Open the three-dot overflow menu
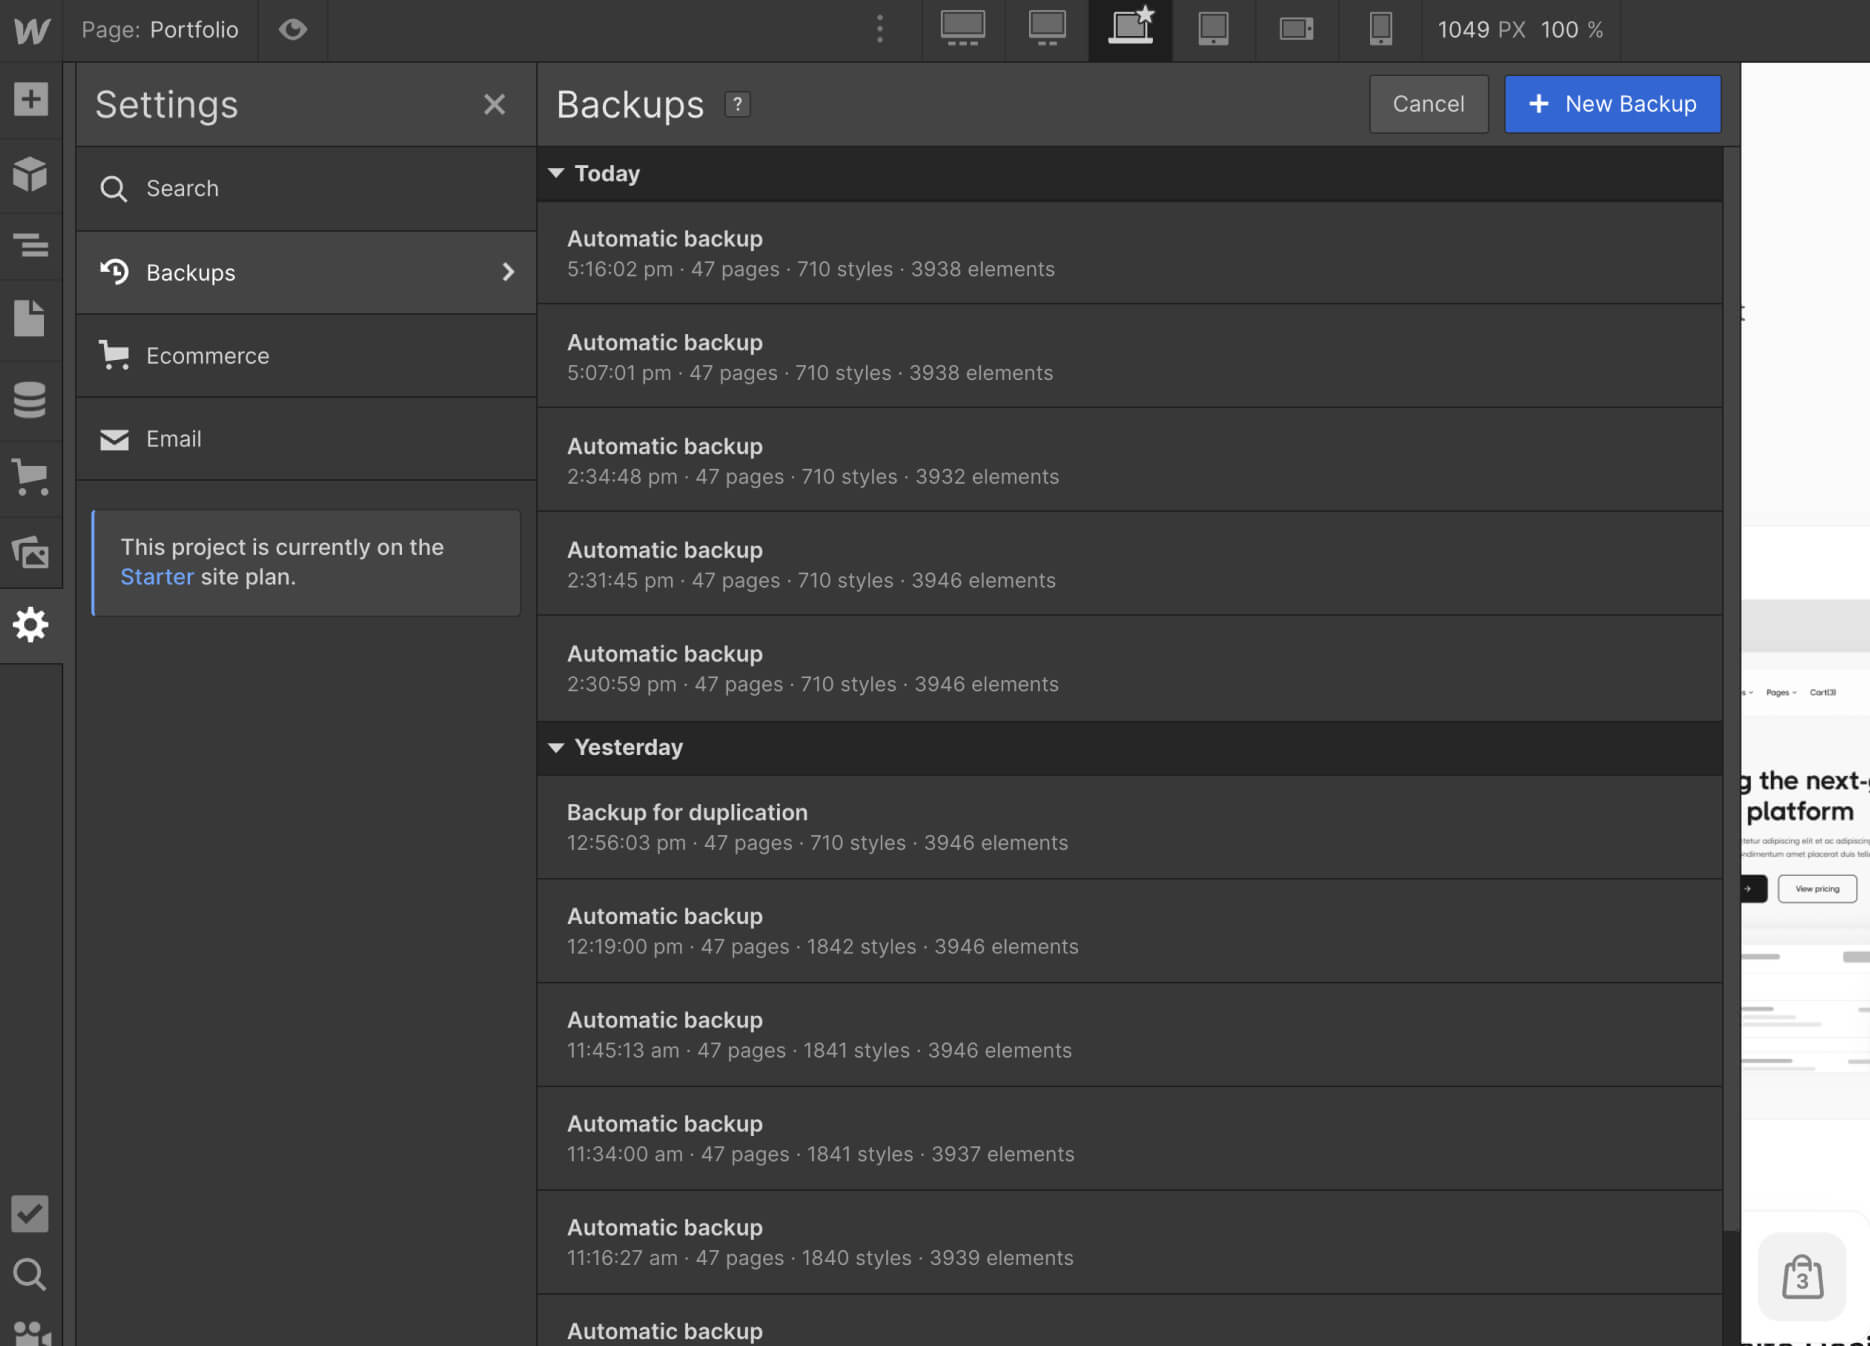Viewport: 1870px width, 1346px height. (879, 30)
